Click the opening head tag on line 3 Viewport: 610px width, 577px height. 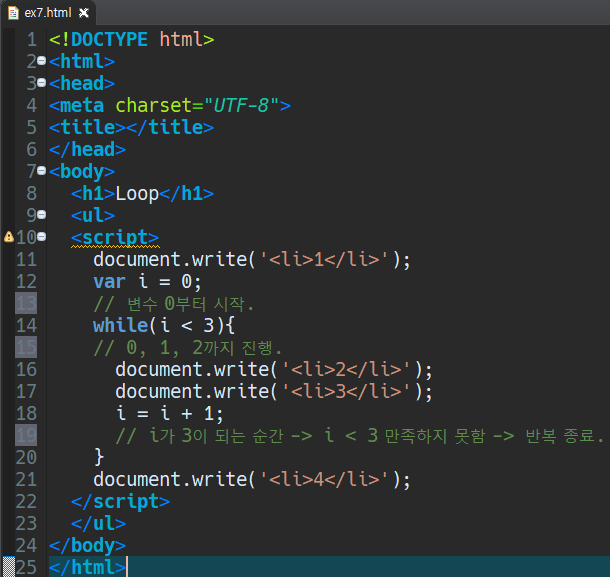click(82, 84)
